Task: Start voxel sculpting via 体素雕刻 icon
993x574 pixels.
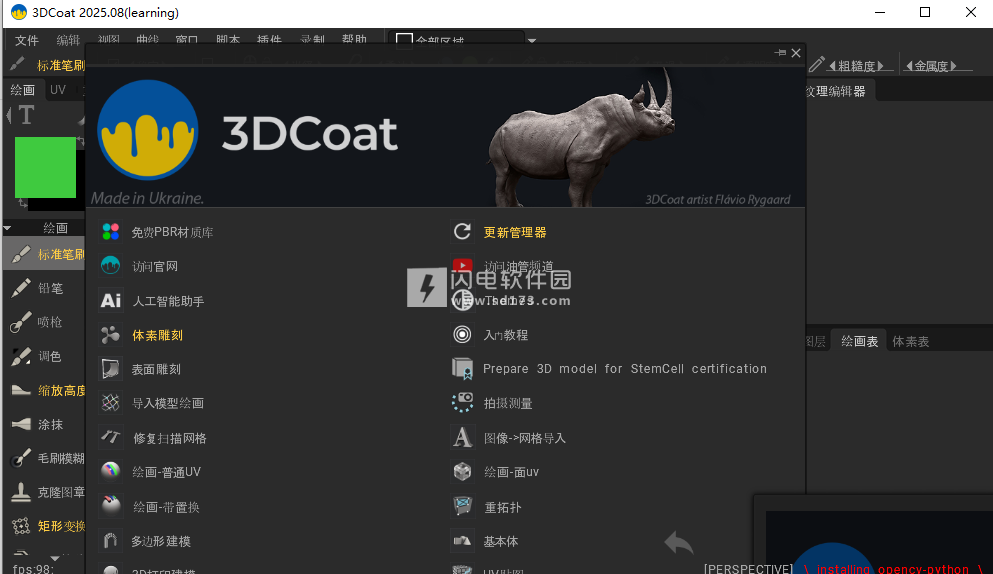Action: coord(111,335)
